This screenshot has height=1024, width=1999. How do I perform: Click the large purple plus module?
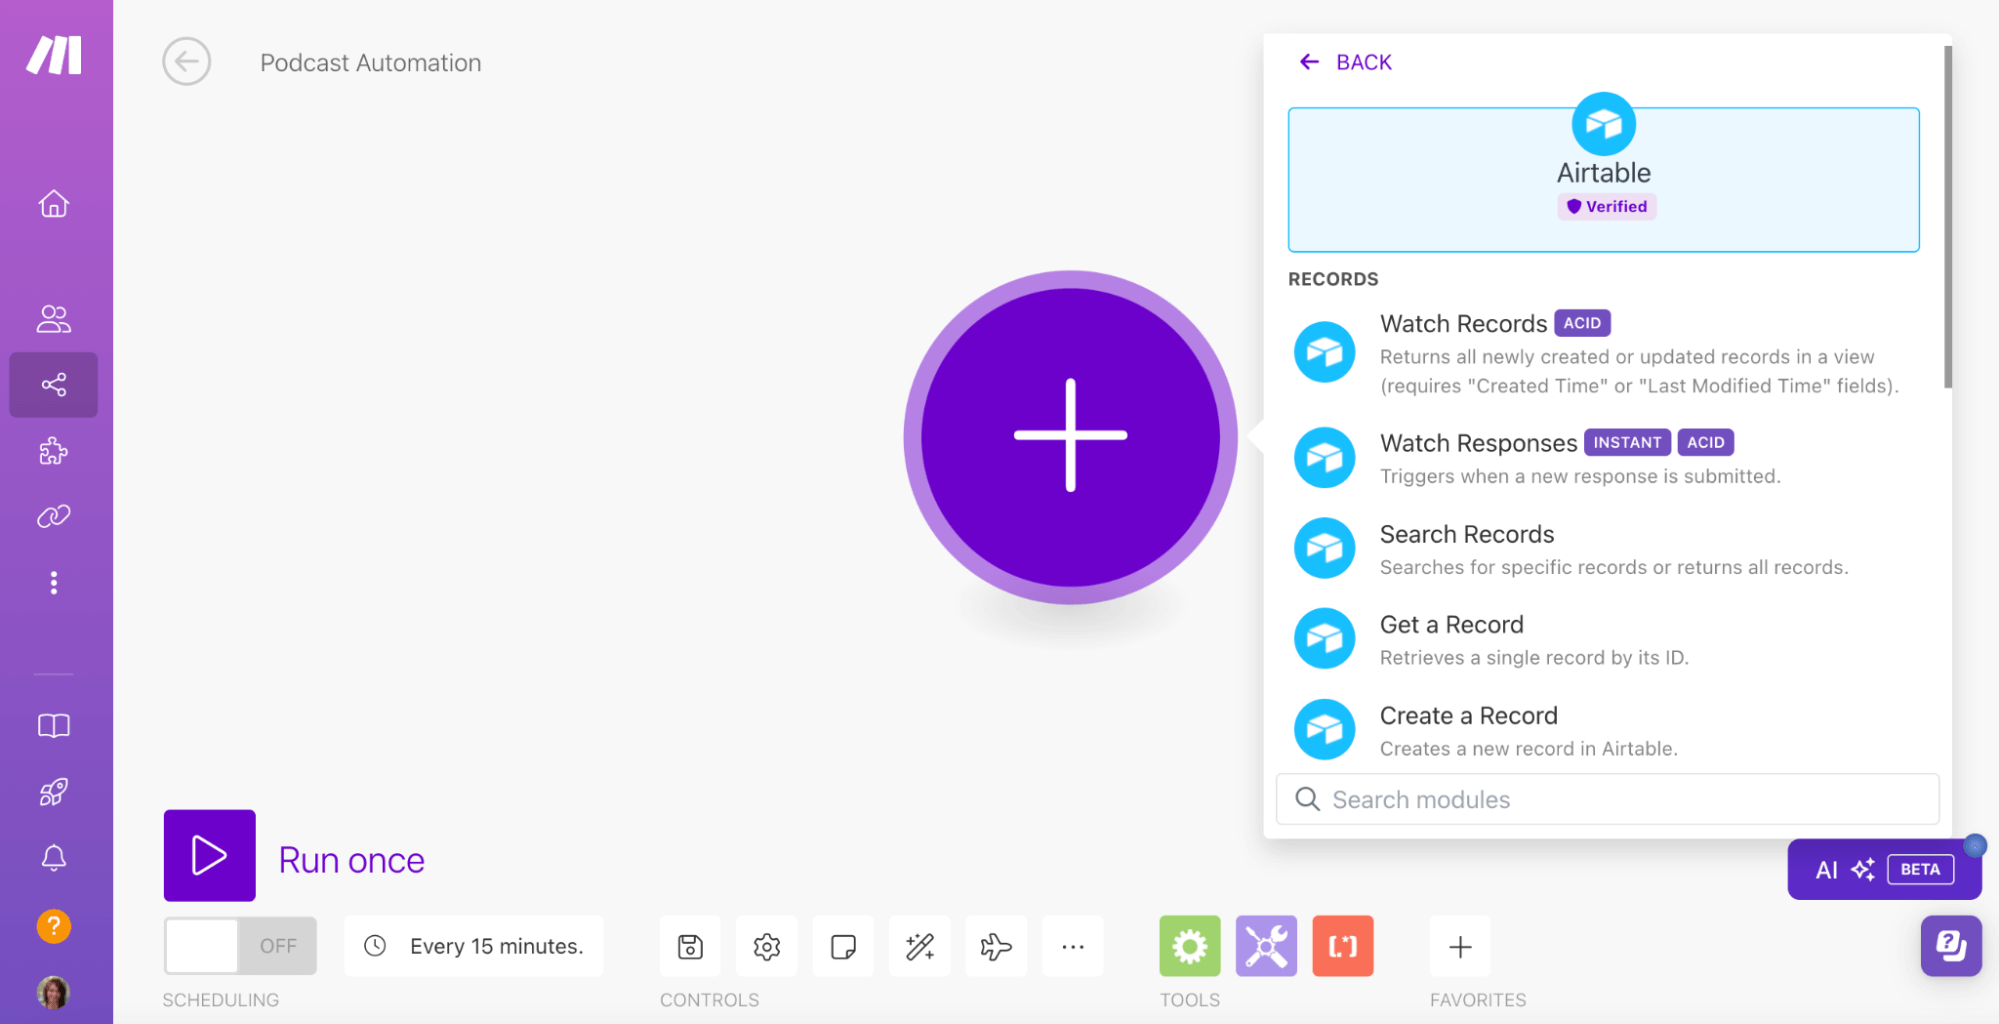1070,437
